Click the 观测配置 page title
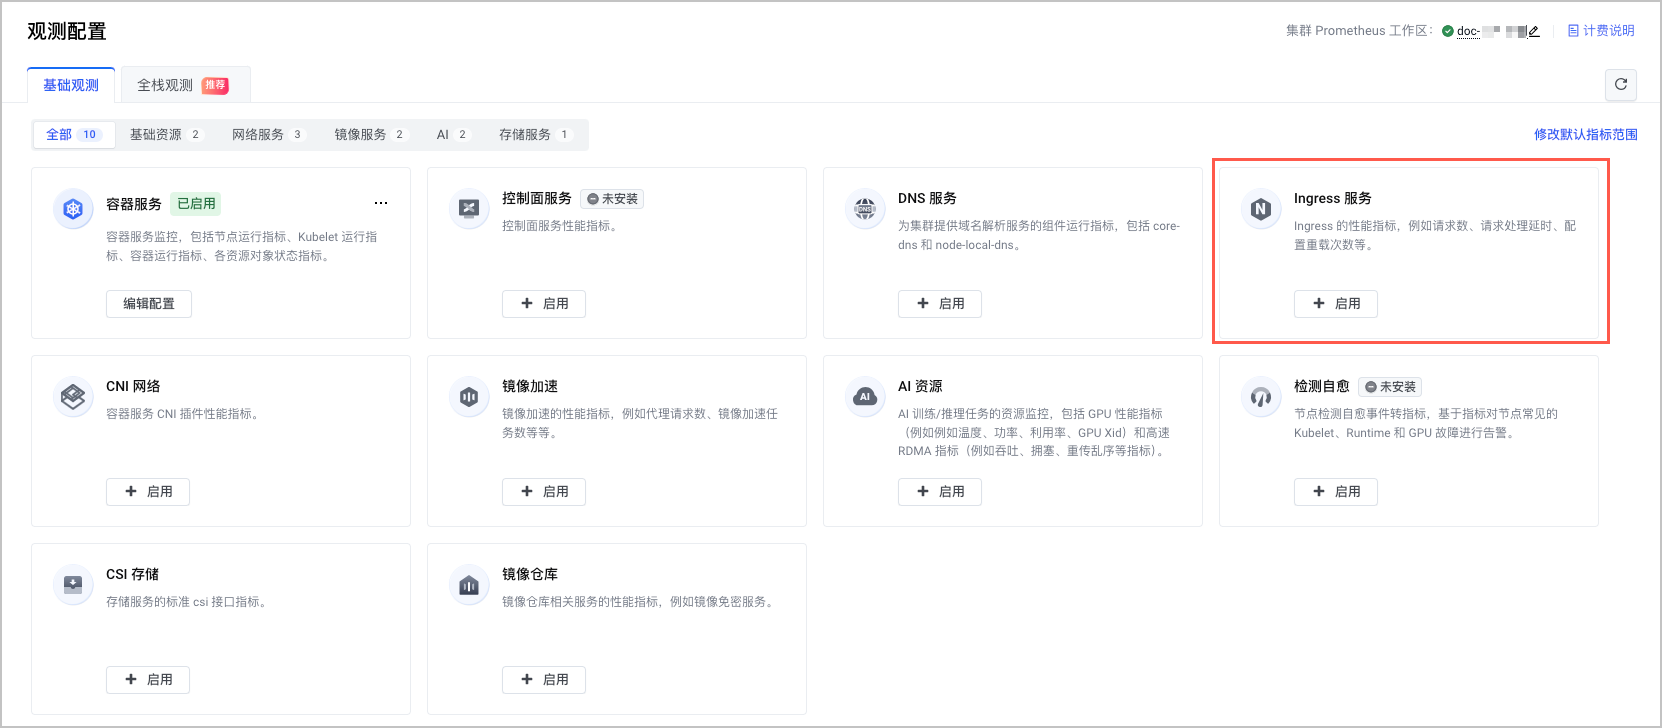The height and width of the screenshot is (728, 1662). pos(67,31)
